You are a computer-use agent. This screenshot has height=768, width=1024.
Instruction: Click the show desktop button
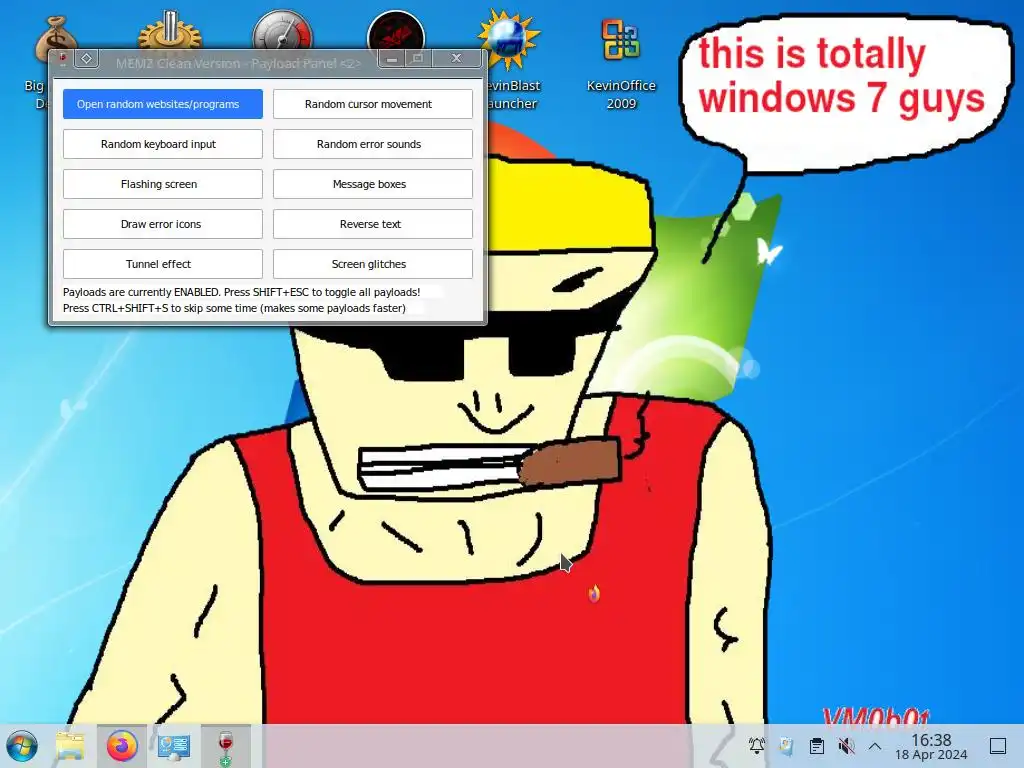(998, 746)
